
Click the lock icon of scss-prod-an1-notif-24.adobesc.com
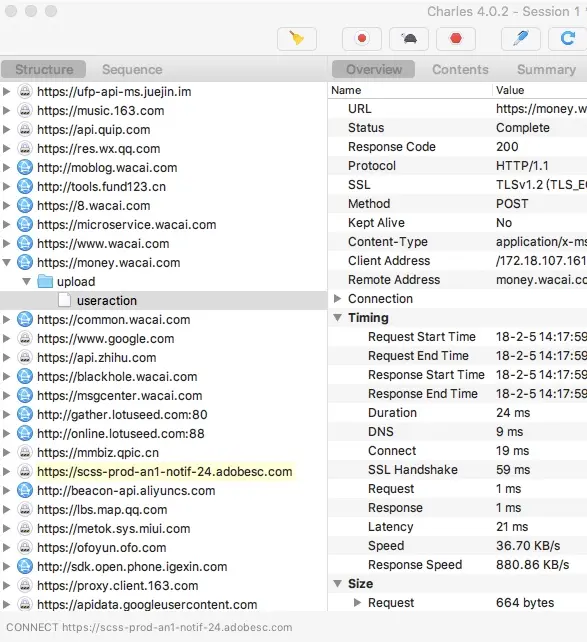pos(25,471)
